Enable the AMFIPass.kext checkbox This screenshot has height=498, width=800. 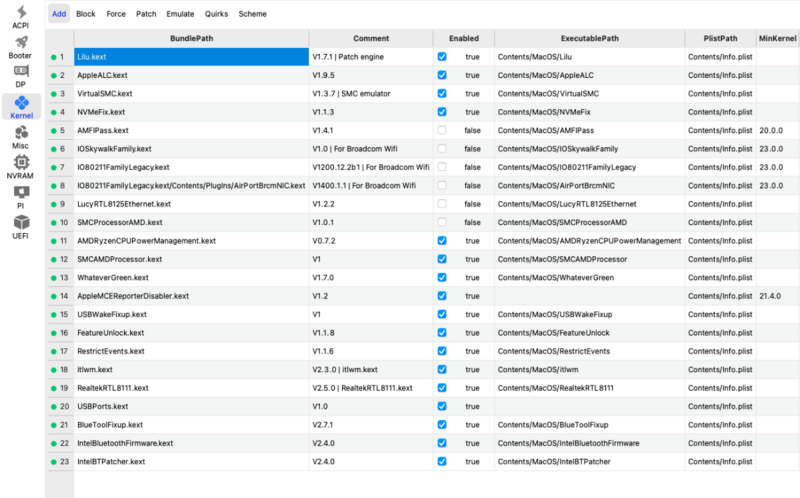click(442, 130)
